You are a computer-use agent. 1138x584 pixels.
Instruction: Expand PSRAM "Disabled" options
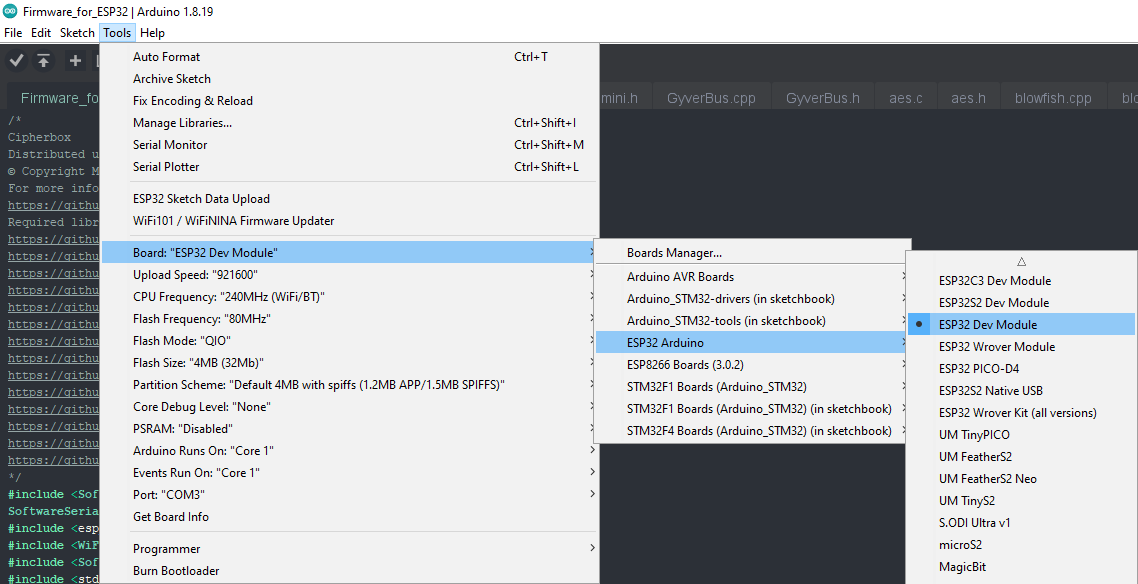(350, 428)
